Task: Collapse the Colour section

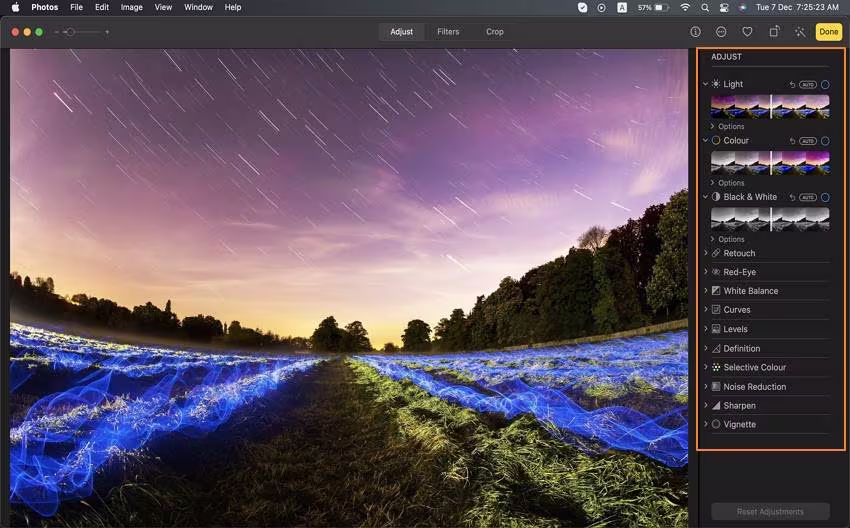Action: tap(705, 140)
